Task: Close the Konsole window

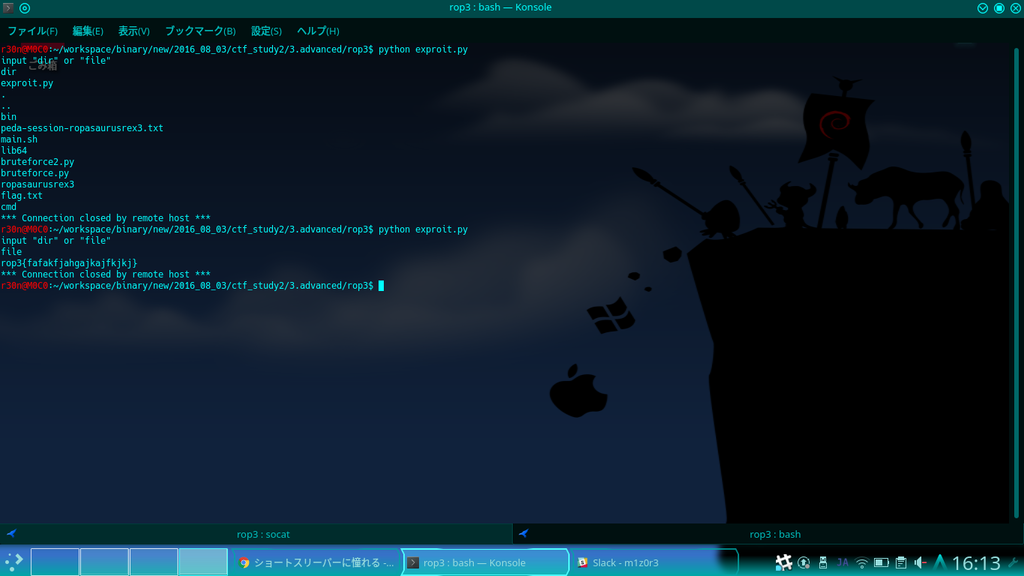Action: click(1016, 8)
